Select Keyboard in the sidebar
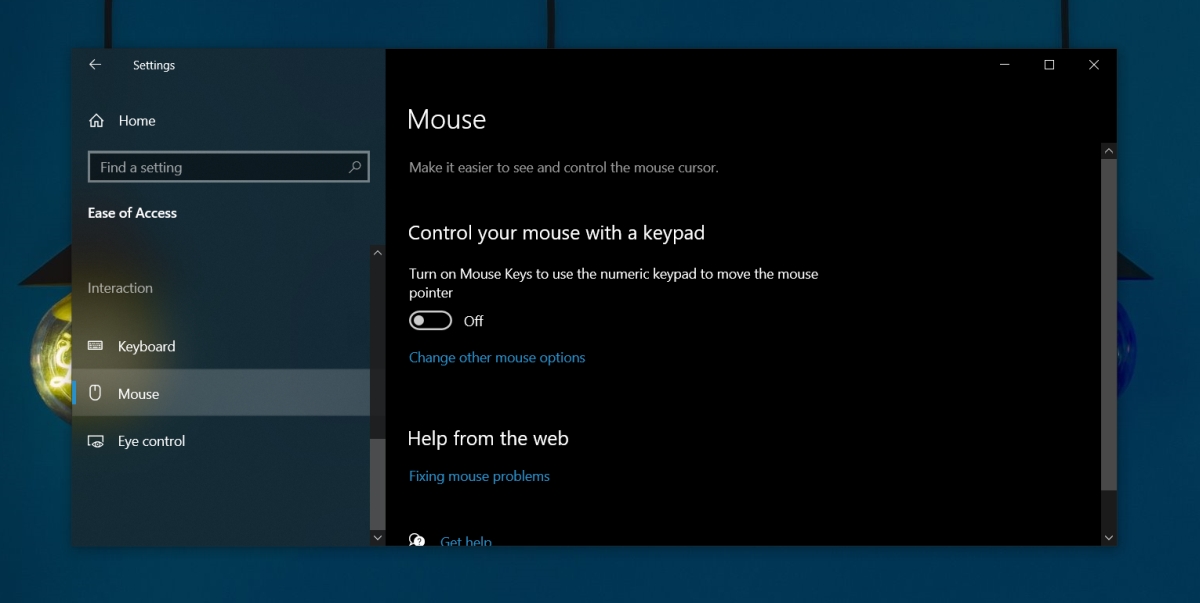This screenshot has width=1200, height=603. point(221,346)
